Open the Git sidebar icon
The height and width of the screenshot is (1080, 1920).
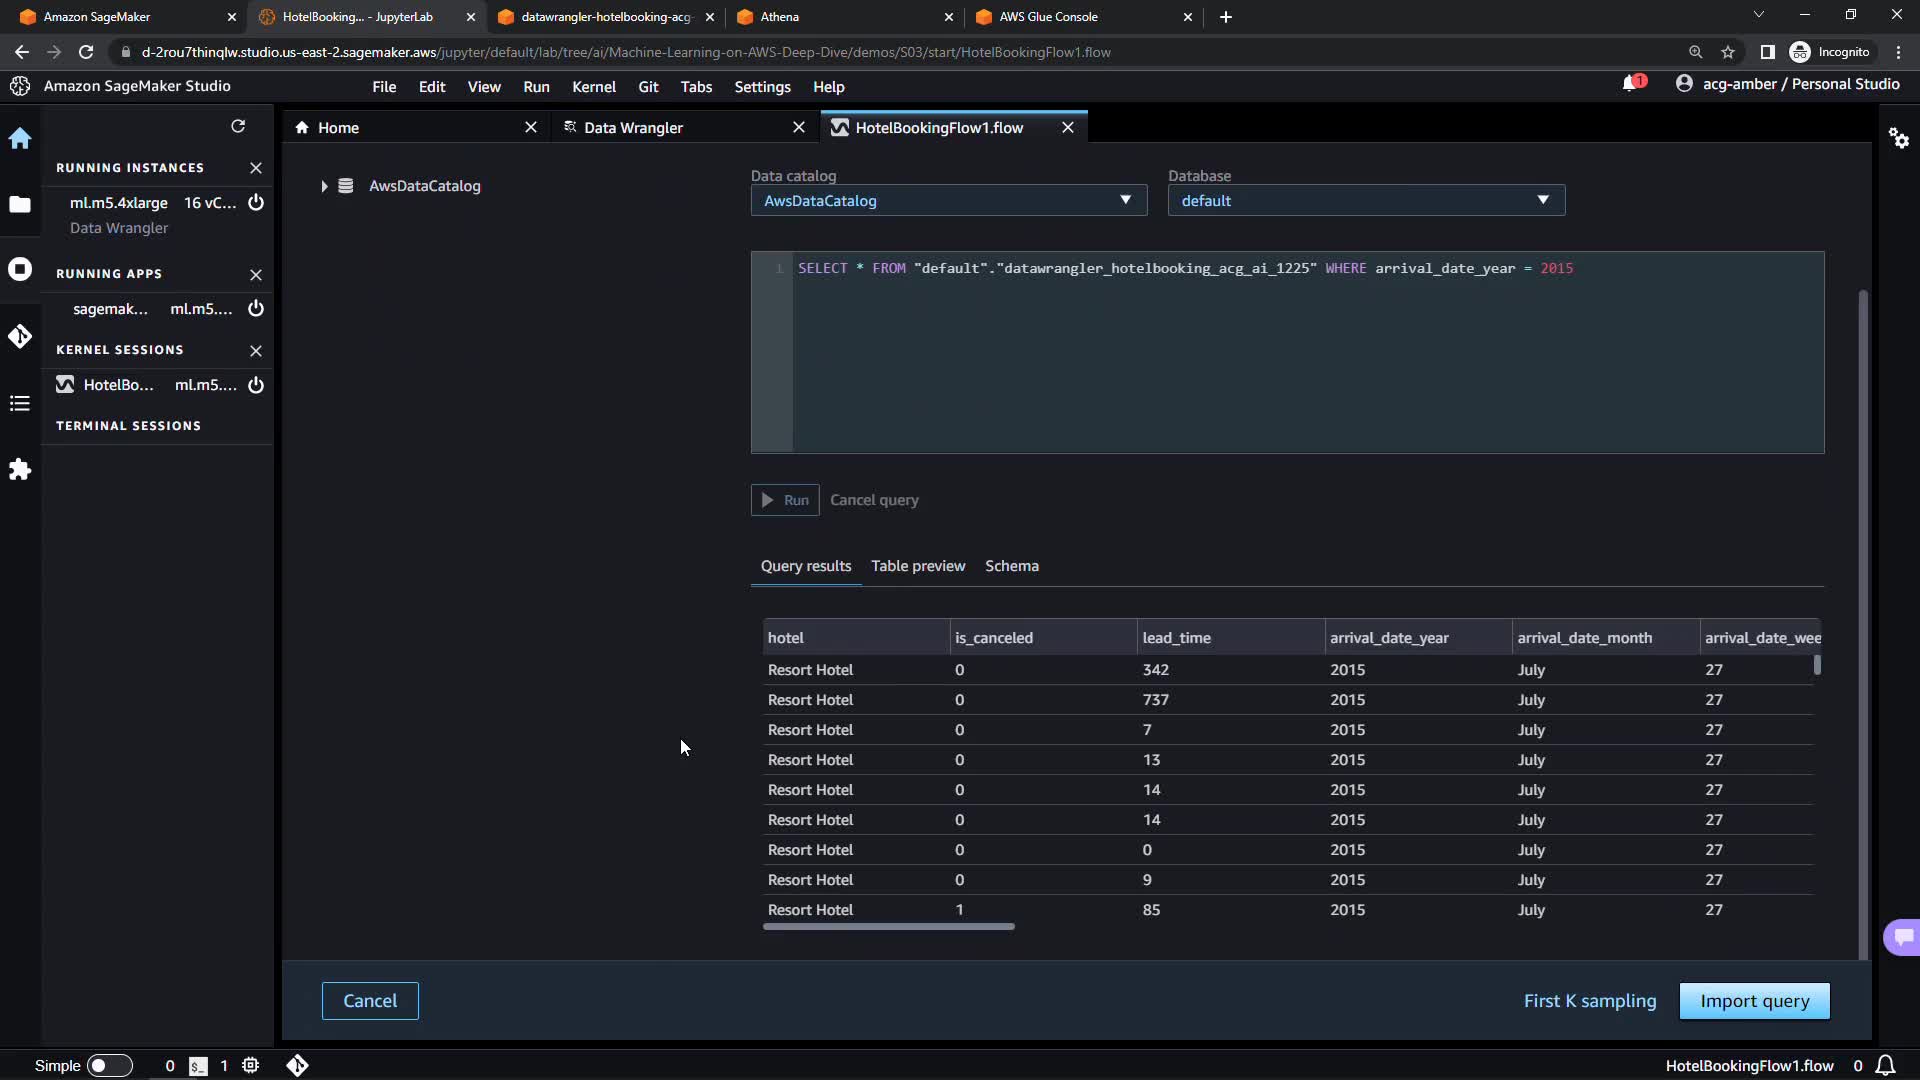tap(20, 337)
